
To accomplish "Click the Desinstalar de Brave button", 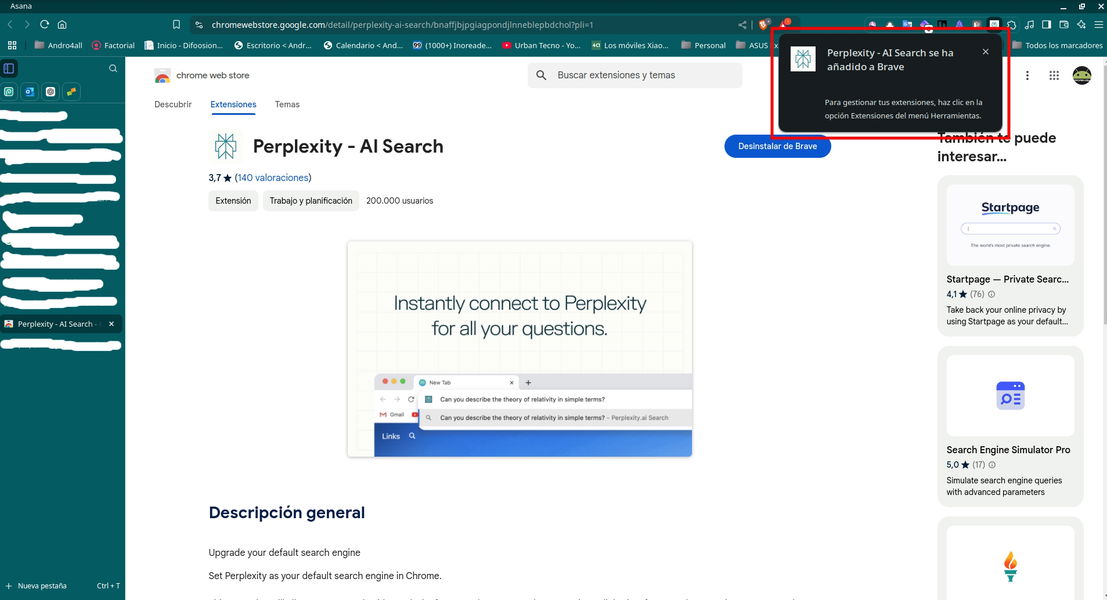I will pos(777,146).
